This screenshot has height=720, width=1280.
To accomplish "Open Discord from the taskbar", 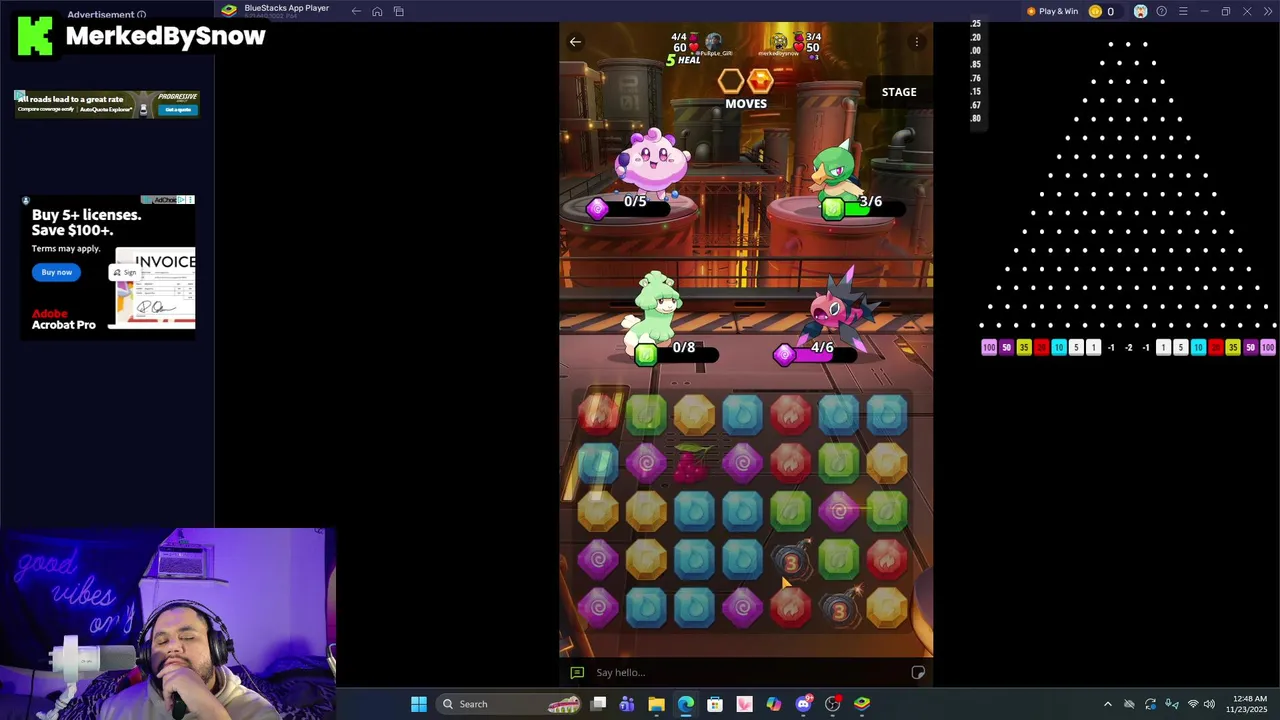I will (804, 704).
